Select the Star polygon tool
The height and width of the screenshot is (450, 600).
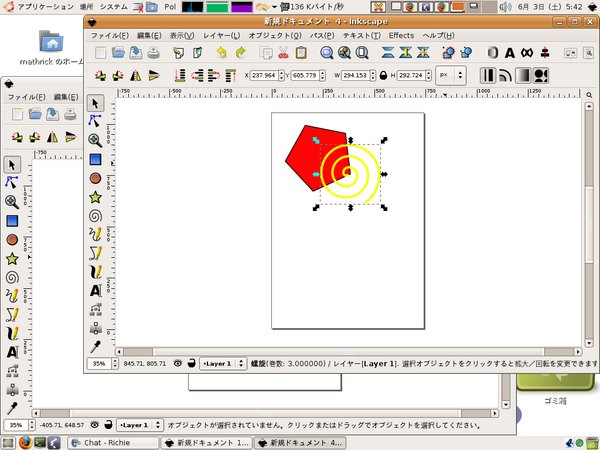point(95,197)
